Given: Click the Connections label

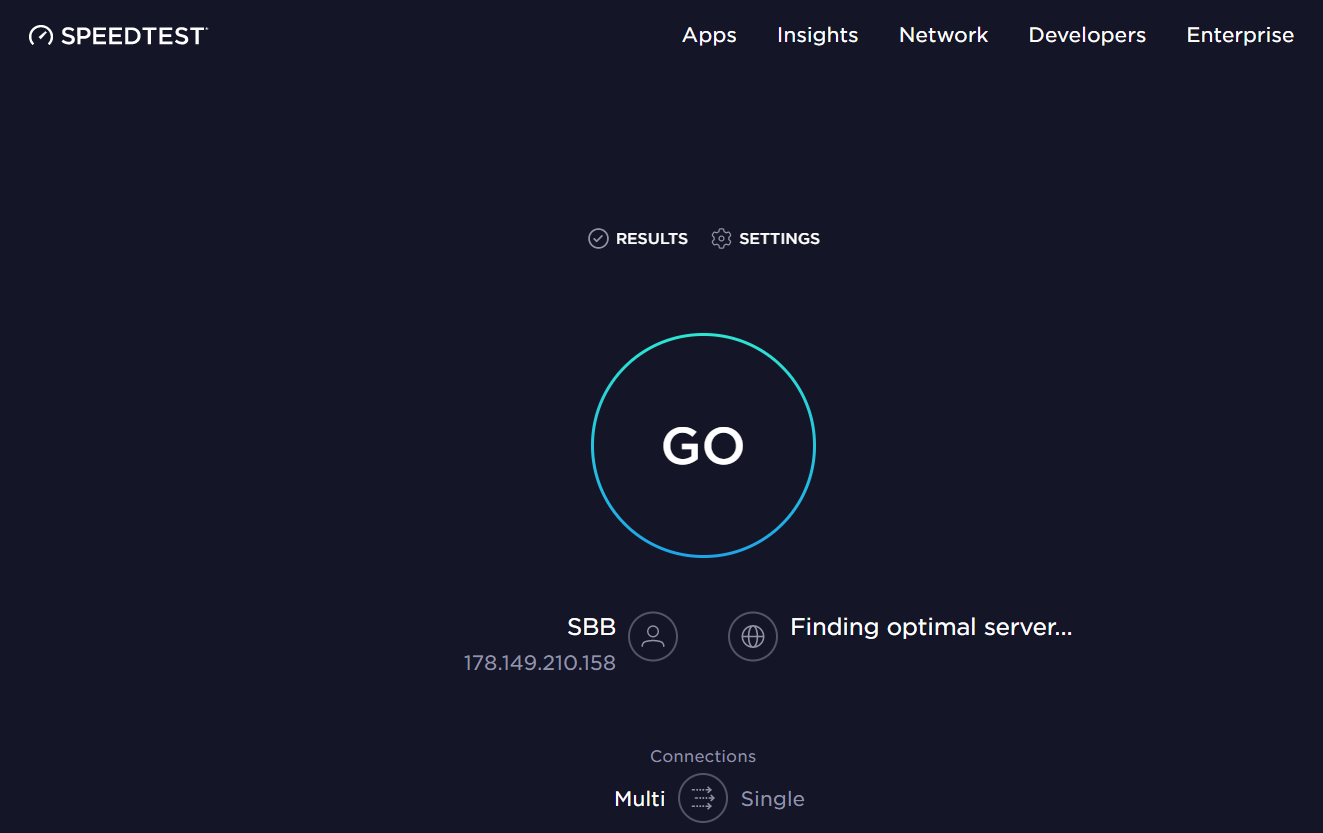Looking at the screenshot, I should (703, 756).
